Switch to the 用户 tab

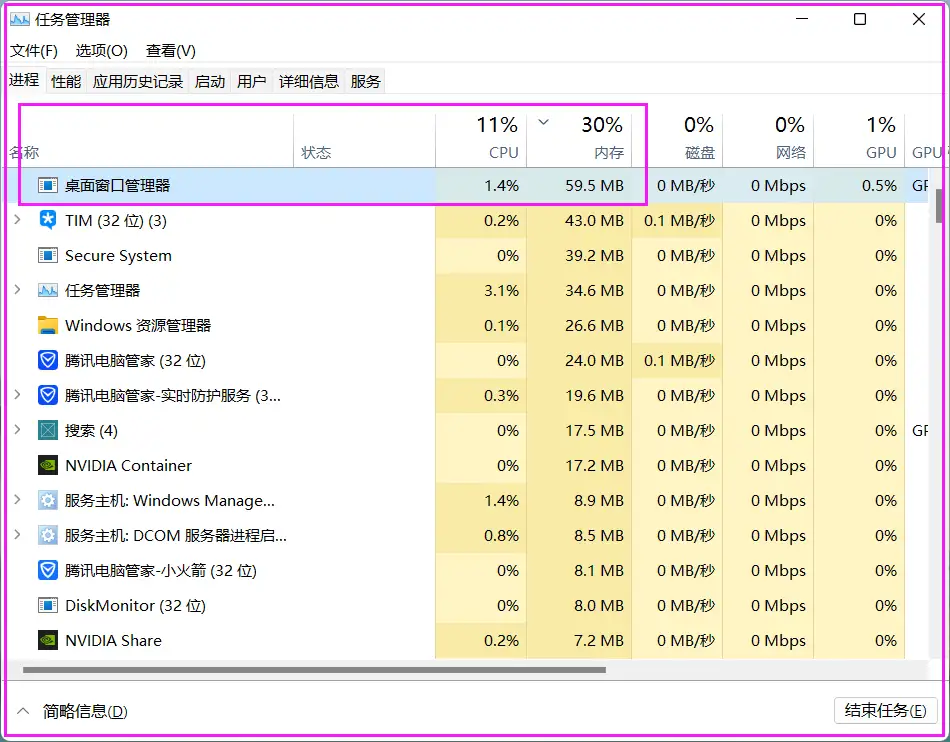pyautogui.click(x=252, y=81)
